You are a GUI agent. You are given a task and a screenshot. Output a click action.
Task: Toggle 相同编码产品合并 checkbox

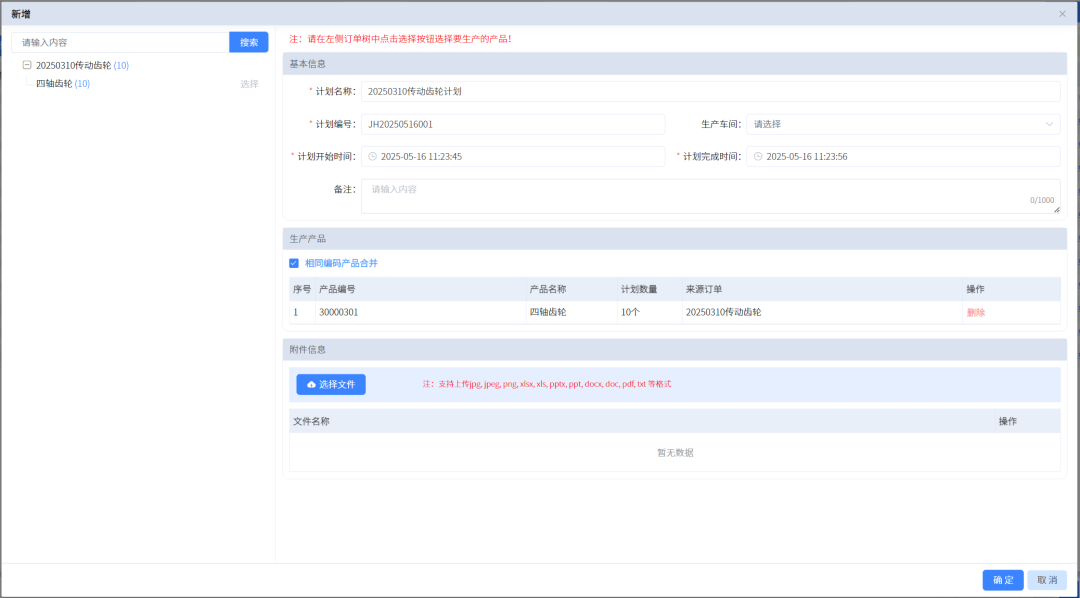(x=294, y=263)
